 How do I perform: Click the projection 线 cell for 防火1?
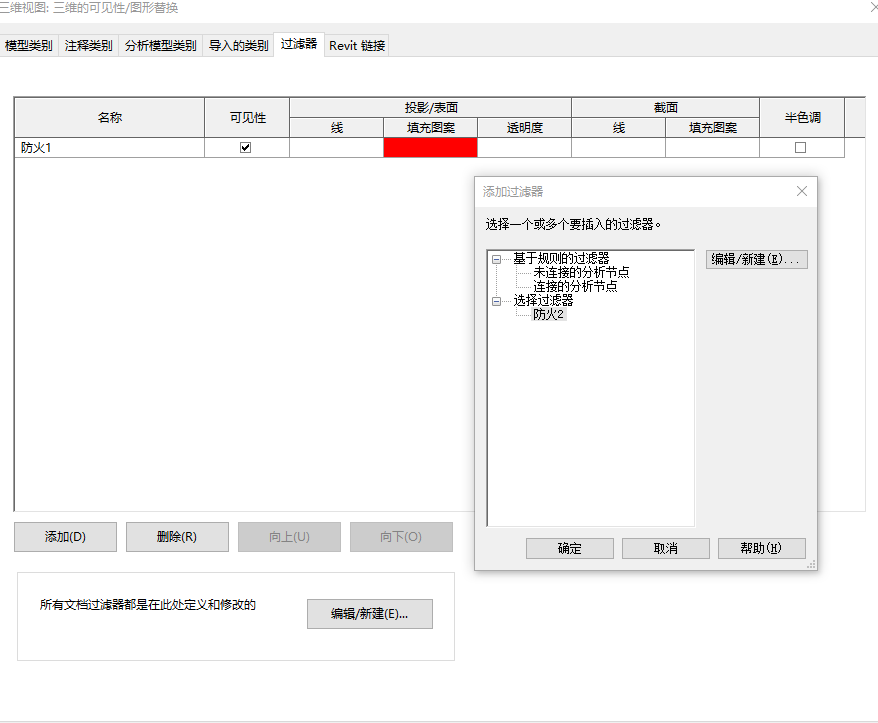click(337, 148)
